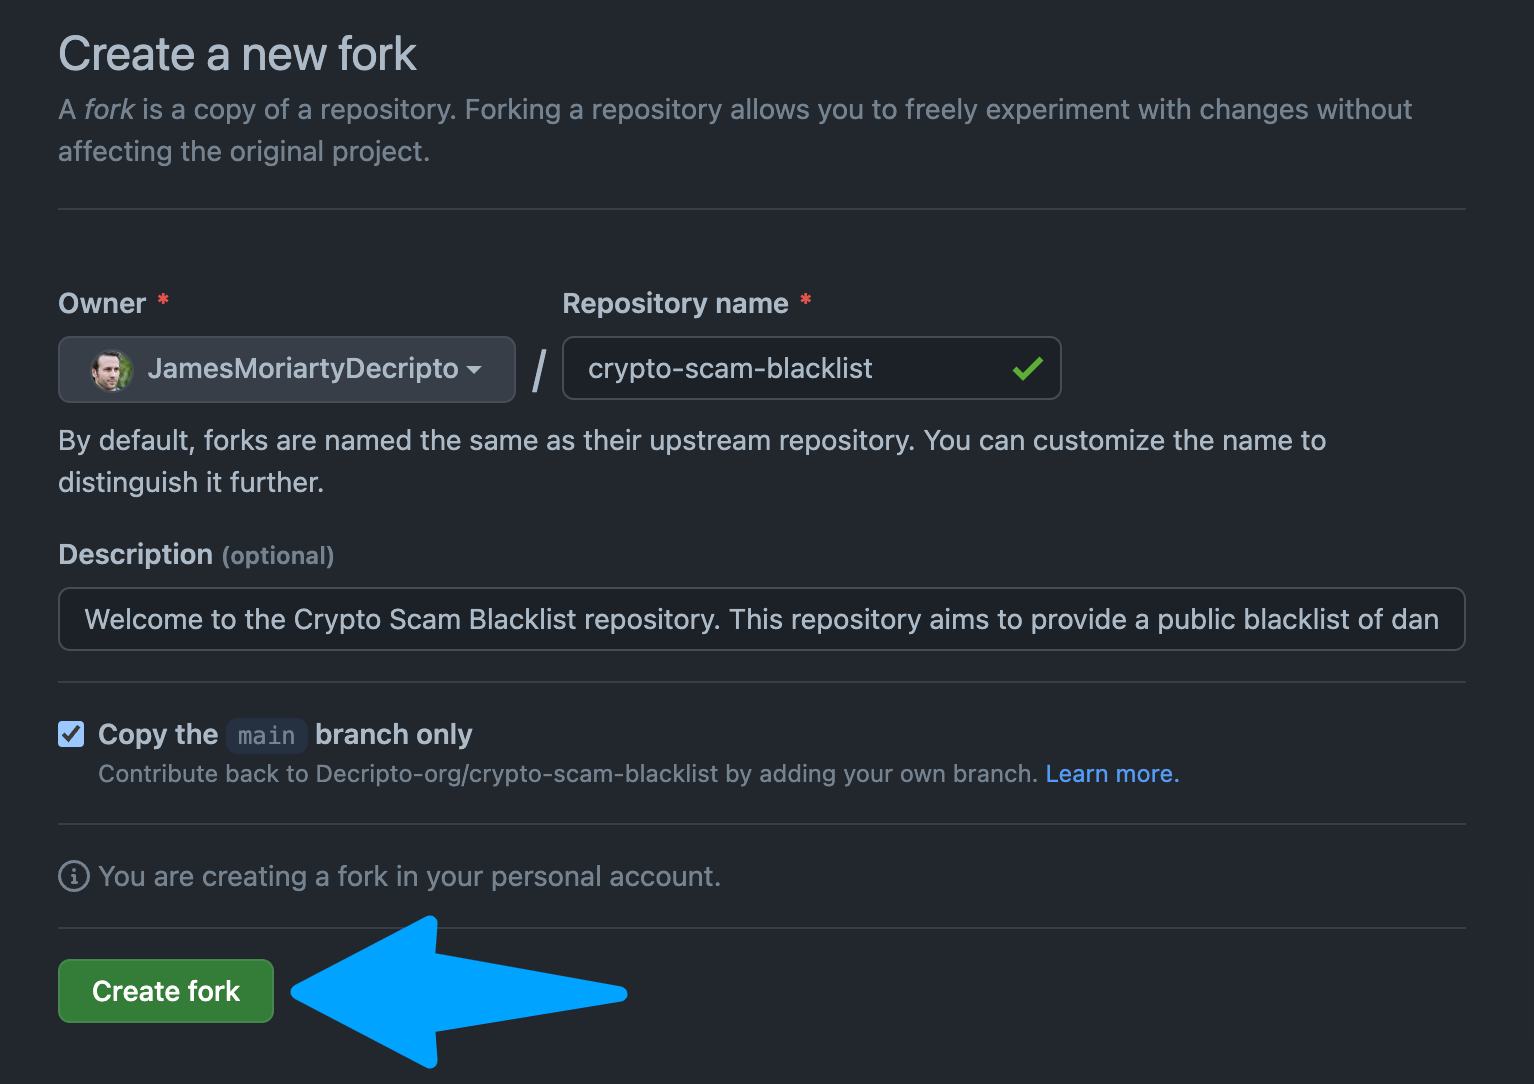Click the green checkmark in repository name field
Image resolution: width=1534 pixels, height=1084 pixels.
pyautogui.click(x=1026, y=369)
